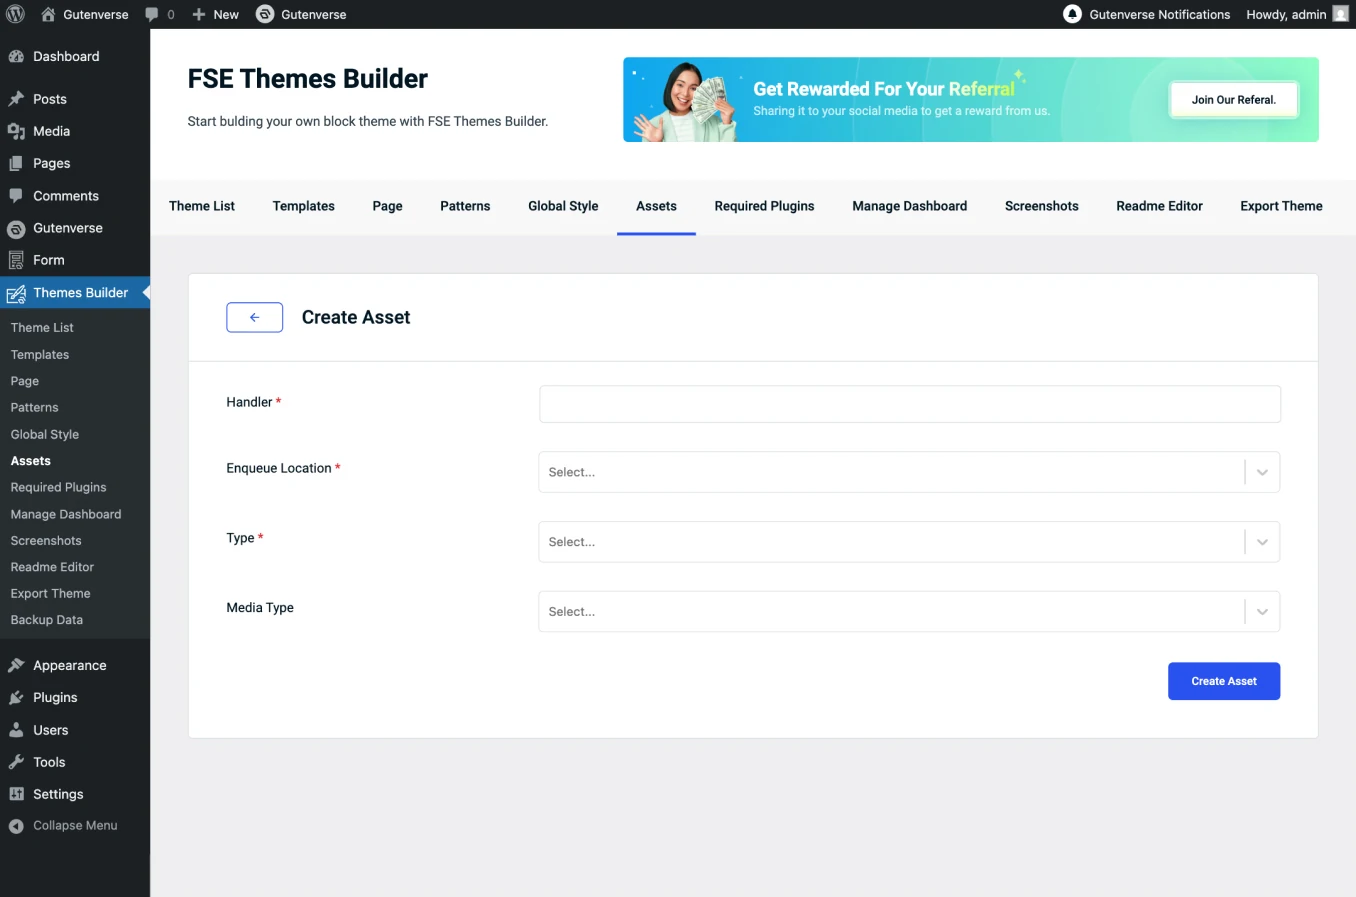Image resolution: width=1356 pixels, height=897 pixels.
Task: Switch to the Global Style tab
Action: [563, 206]
